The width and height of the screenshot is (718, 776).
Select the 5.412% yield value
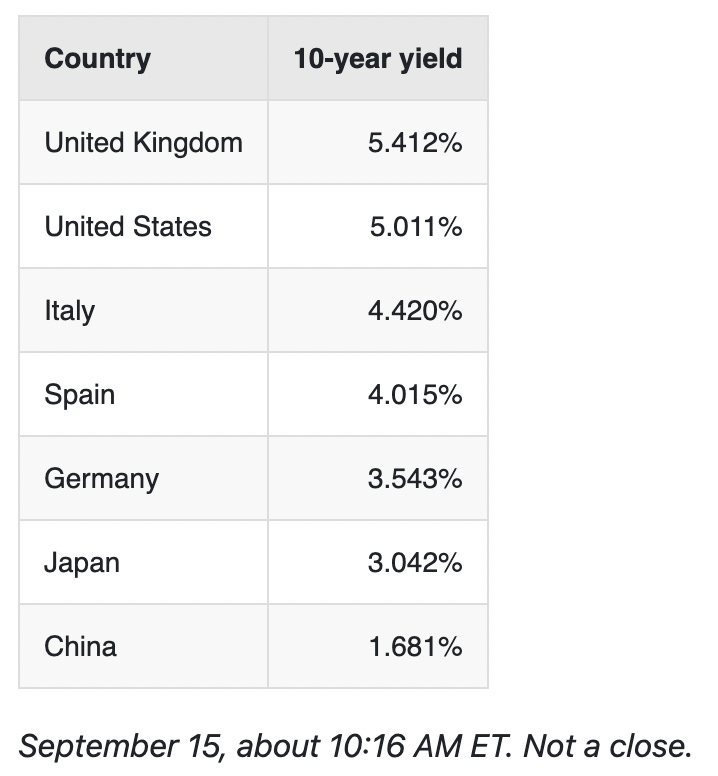(x=415, y=143)
